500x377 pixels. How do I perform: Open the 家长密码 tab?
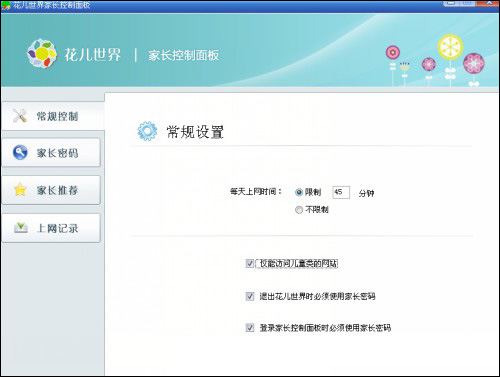point(51,153)
